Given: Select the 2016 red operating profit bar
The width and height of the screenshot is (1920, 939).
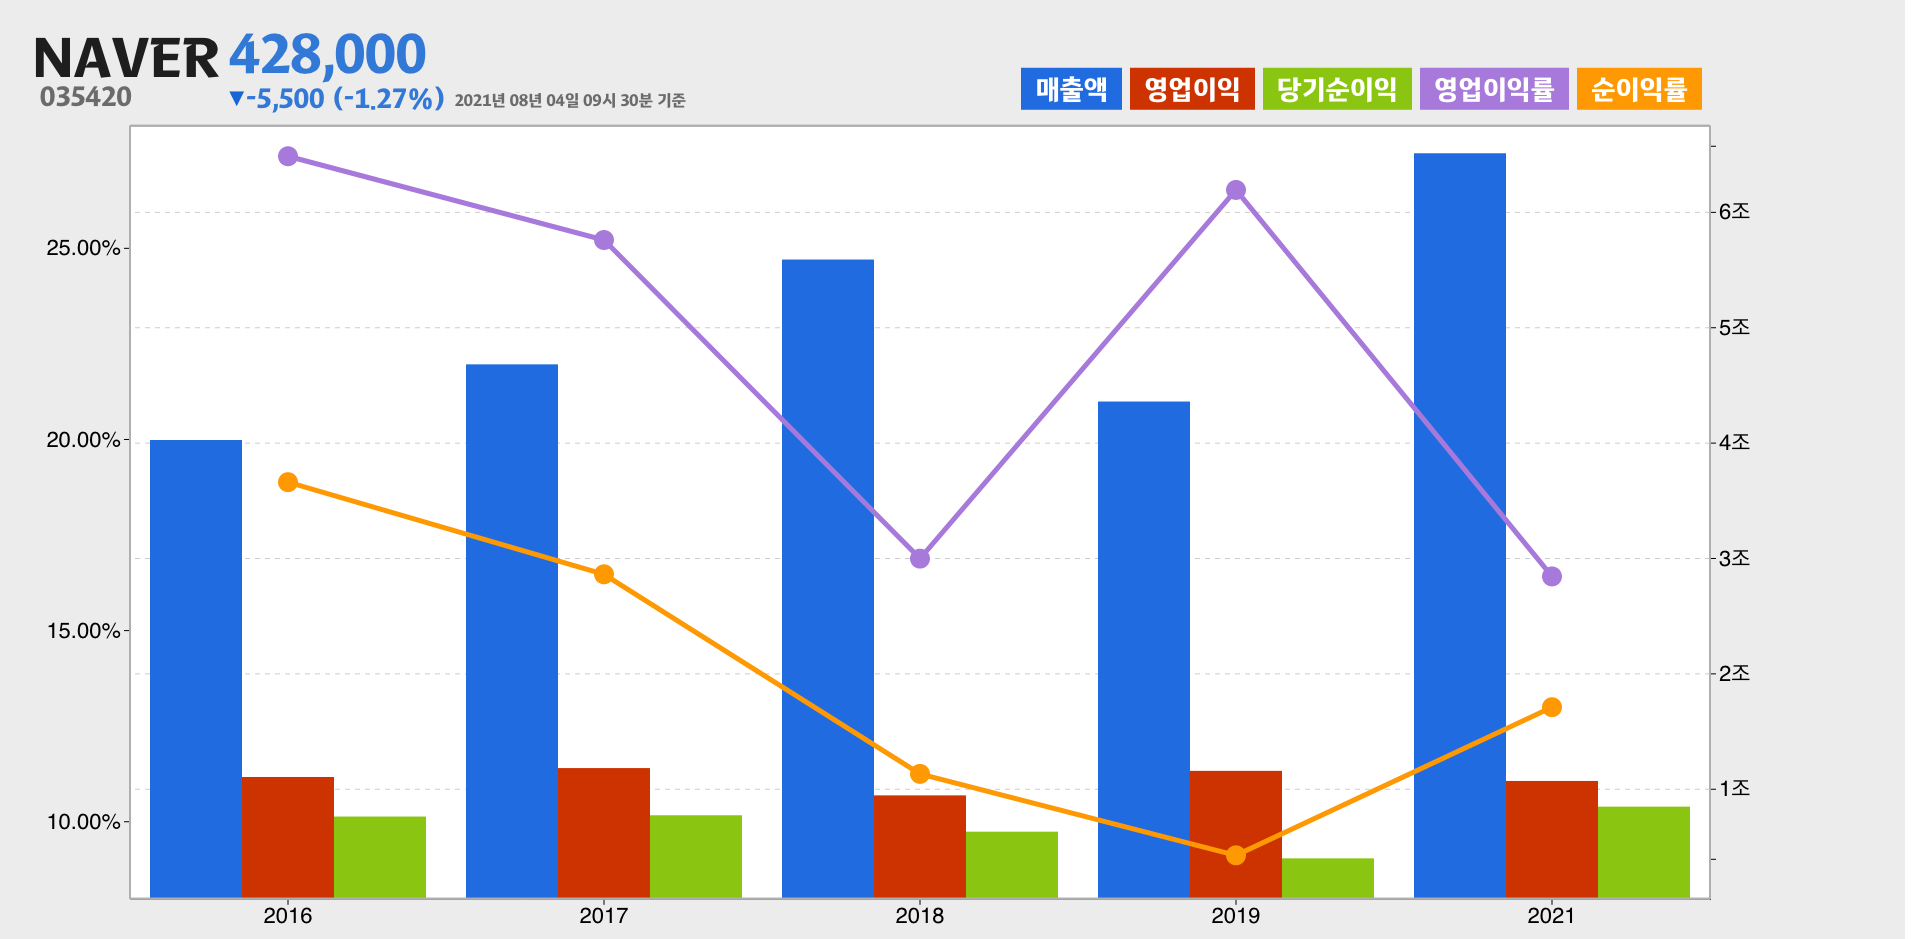Looking at the screenshot, I should pyautogui.click(x=288, y=837).
